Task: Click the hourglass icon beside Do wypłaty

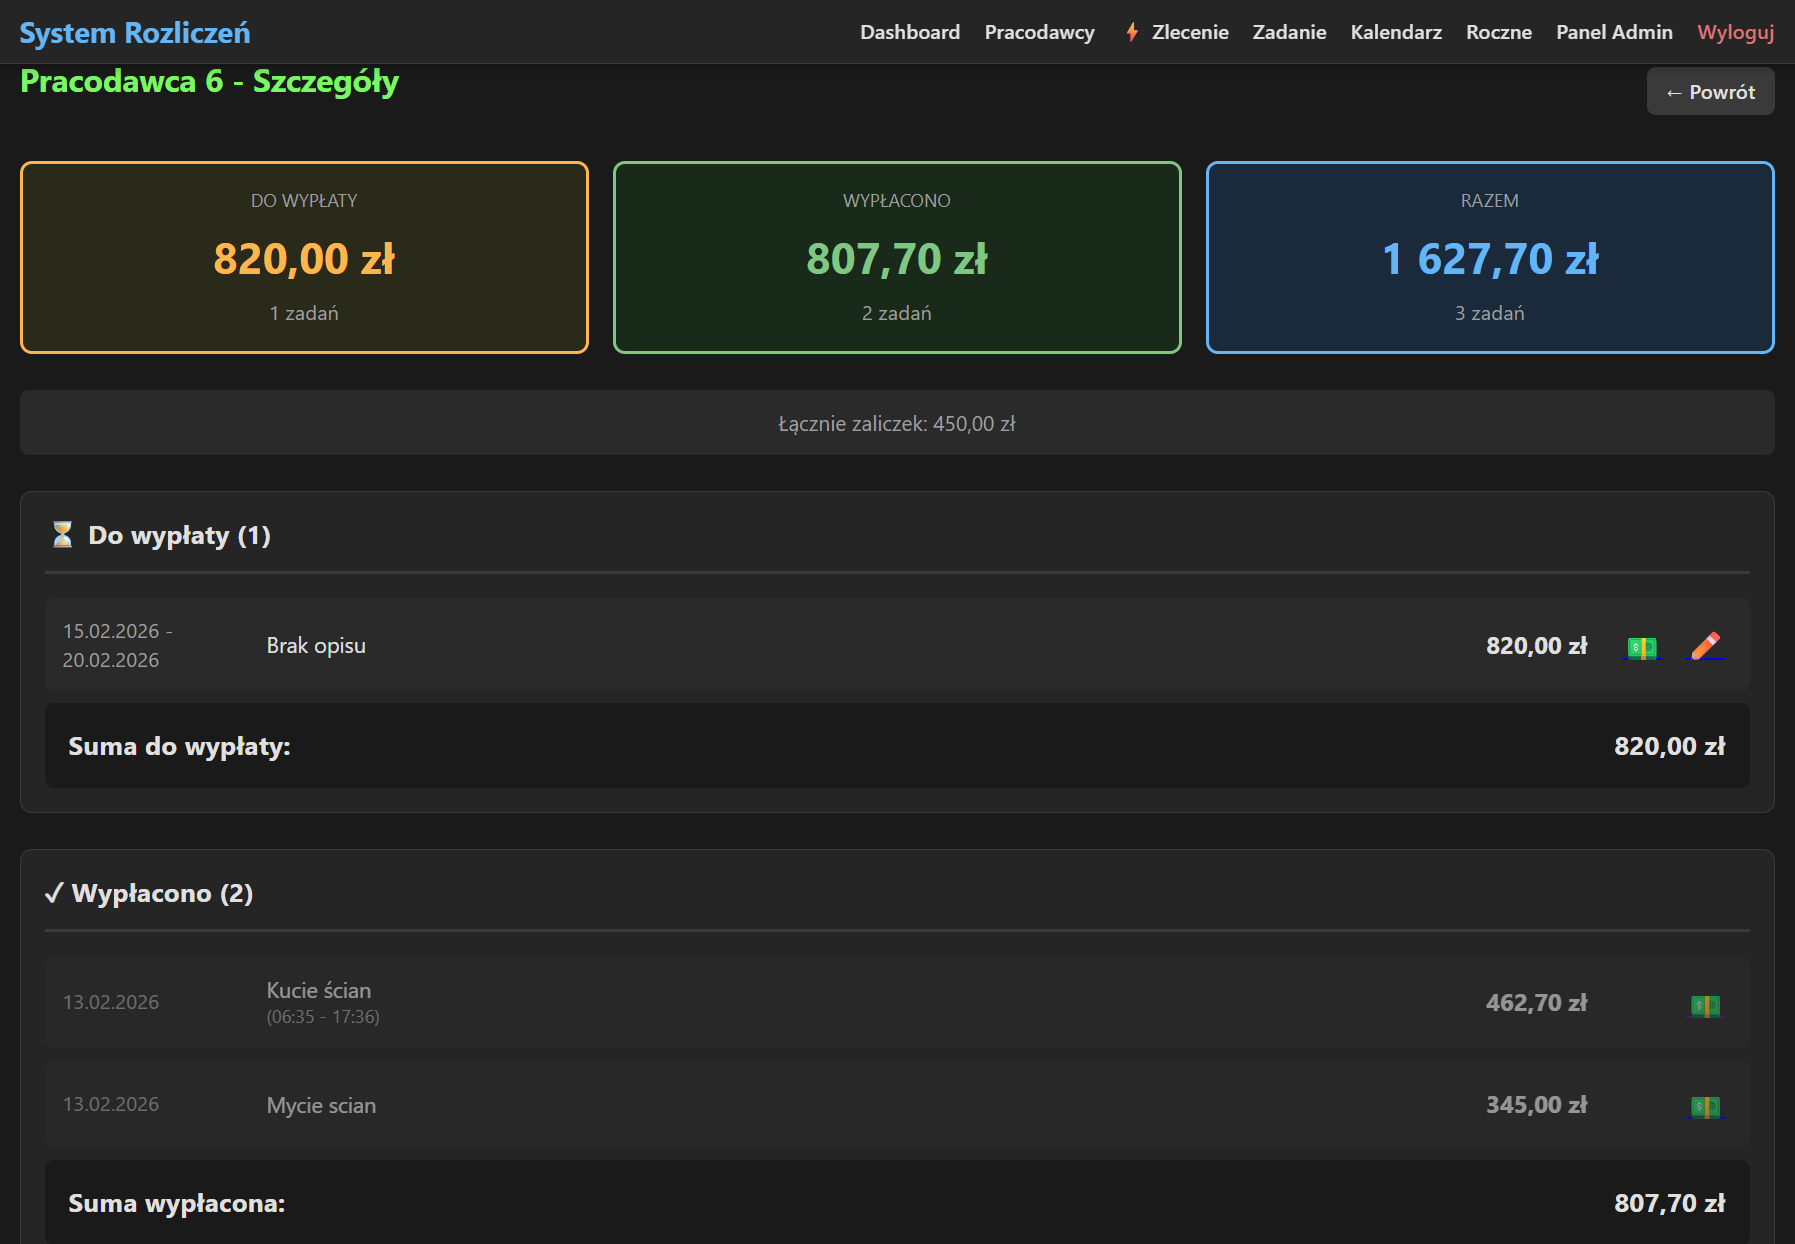Action: [62, 535]
